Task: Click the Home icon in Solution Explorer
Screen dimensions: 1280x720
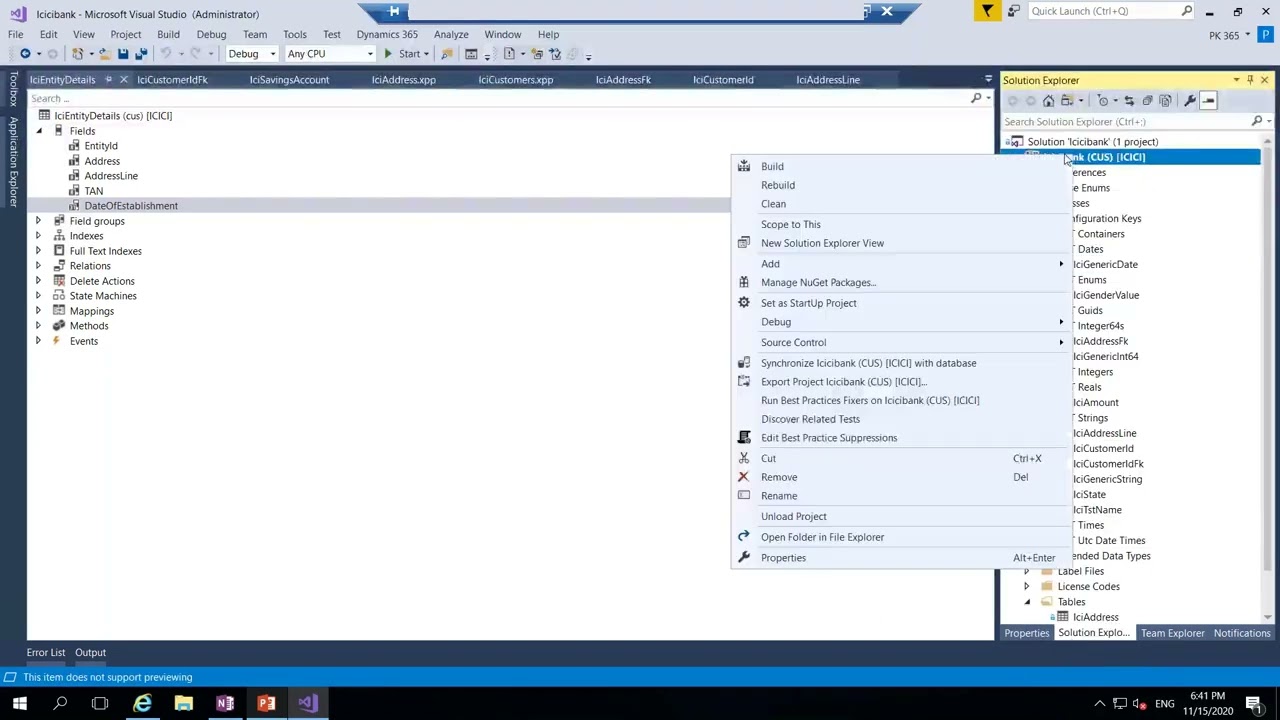Action: [x=1048, y=101]
